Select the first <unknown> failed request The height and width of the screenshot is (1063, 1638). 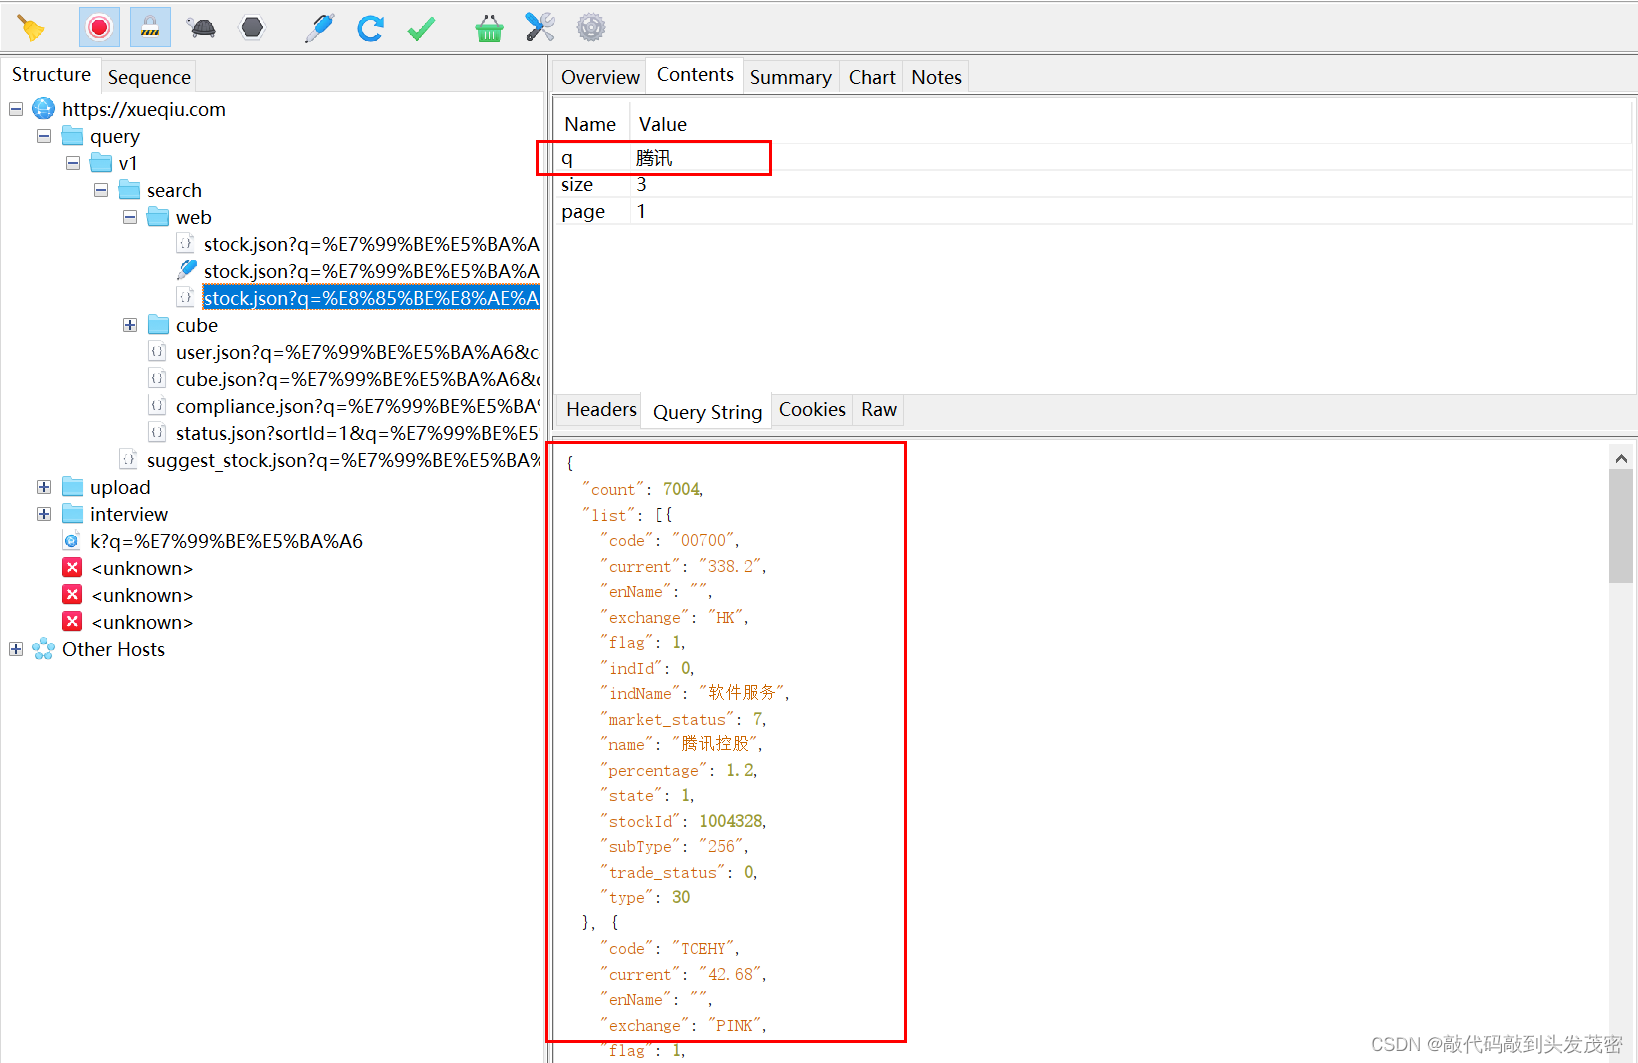click(x=142, y=568)
